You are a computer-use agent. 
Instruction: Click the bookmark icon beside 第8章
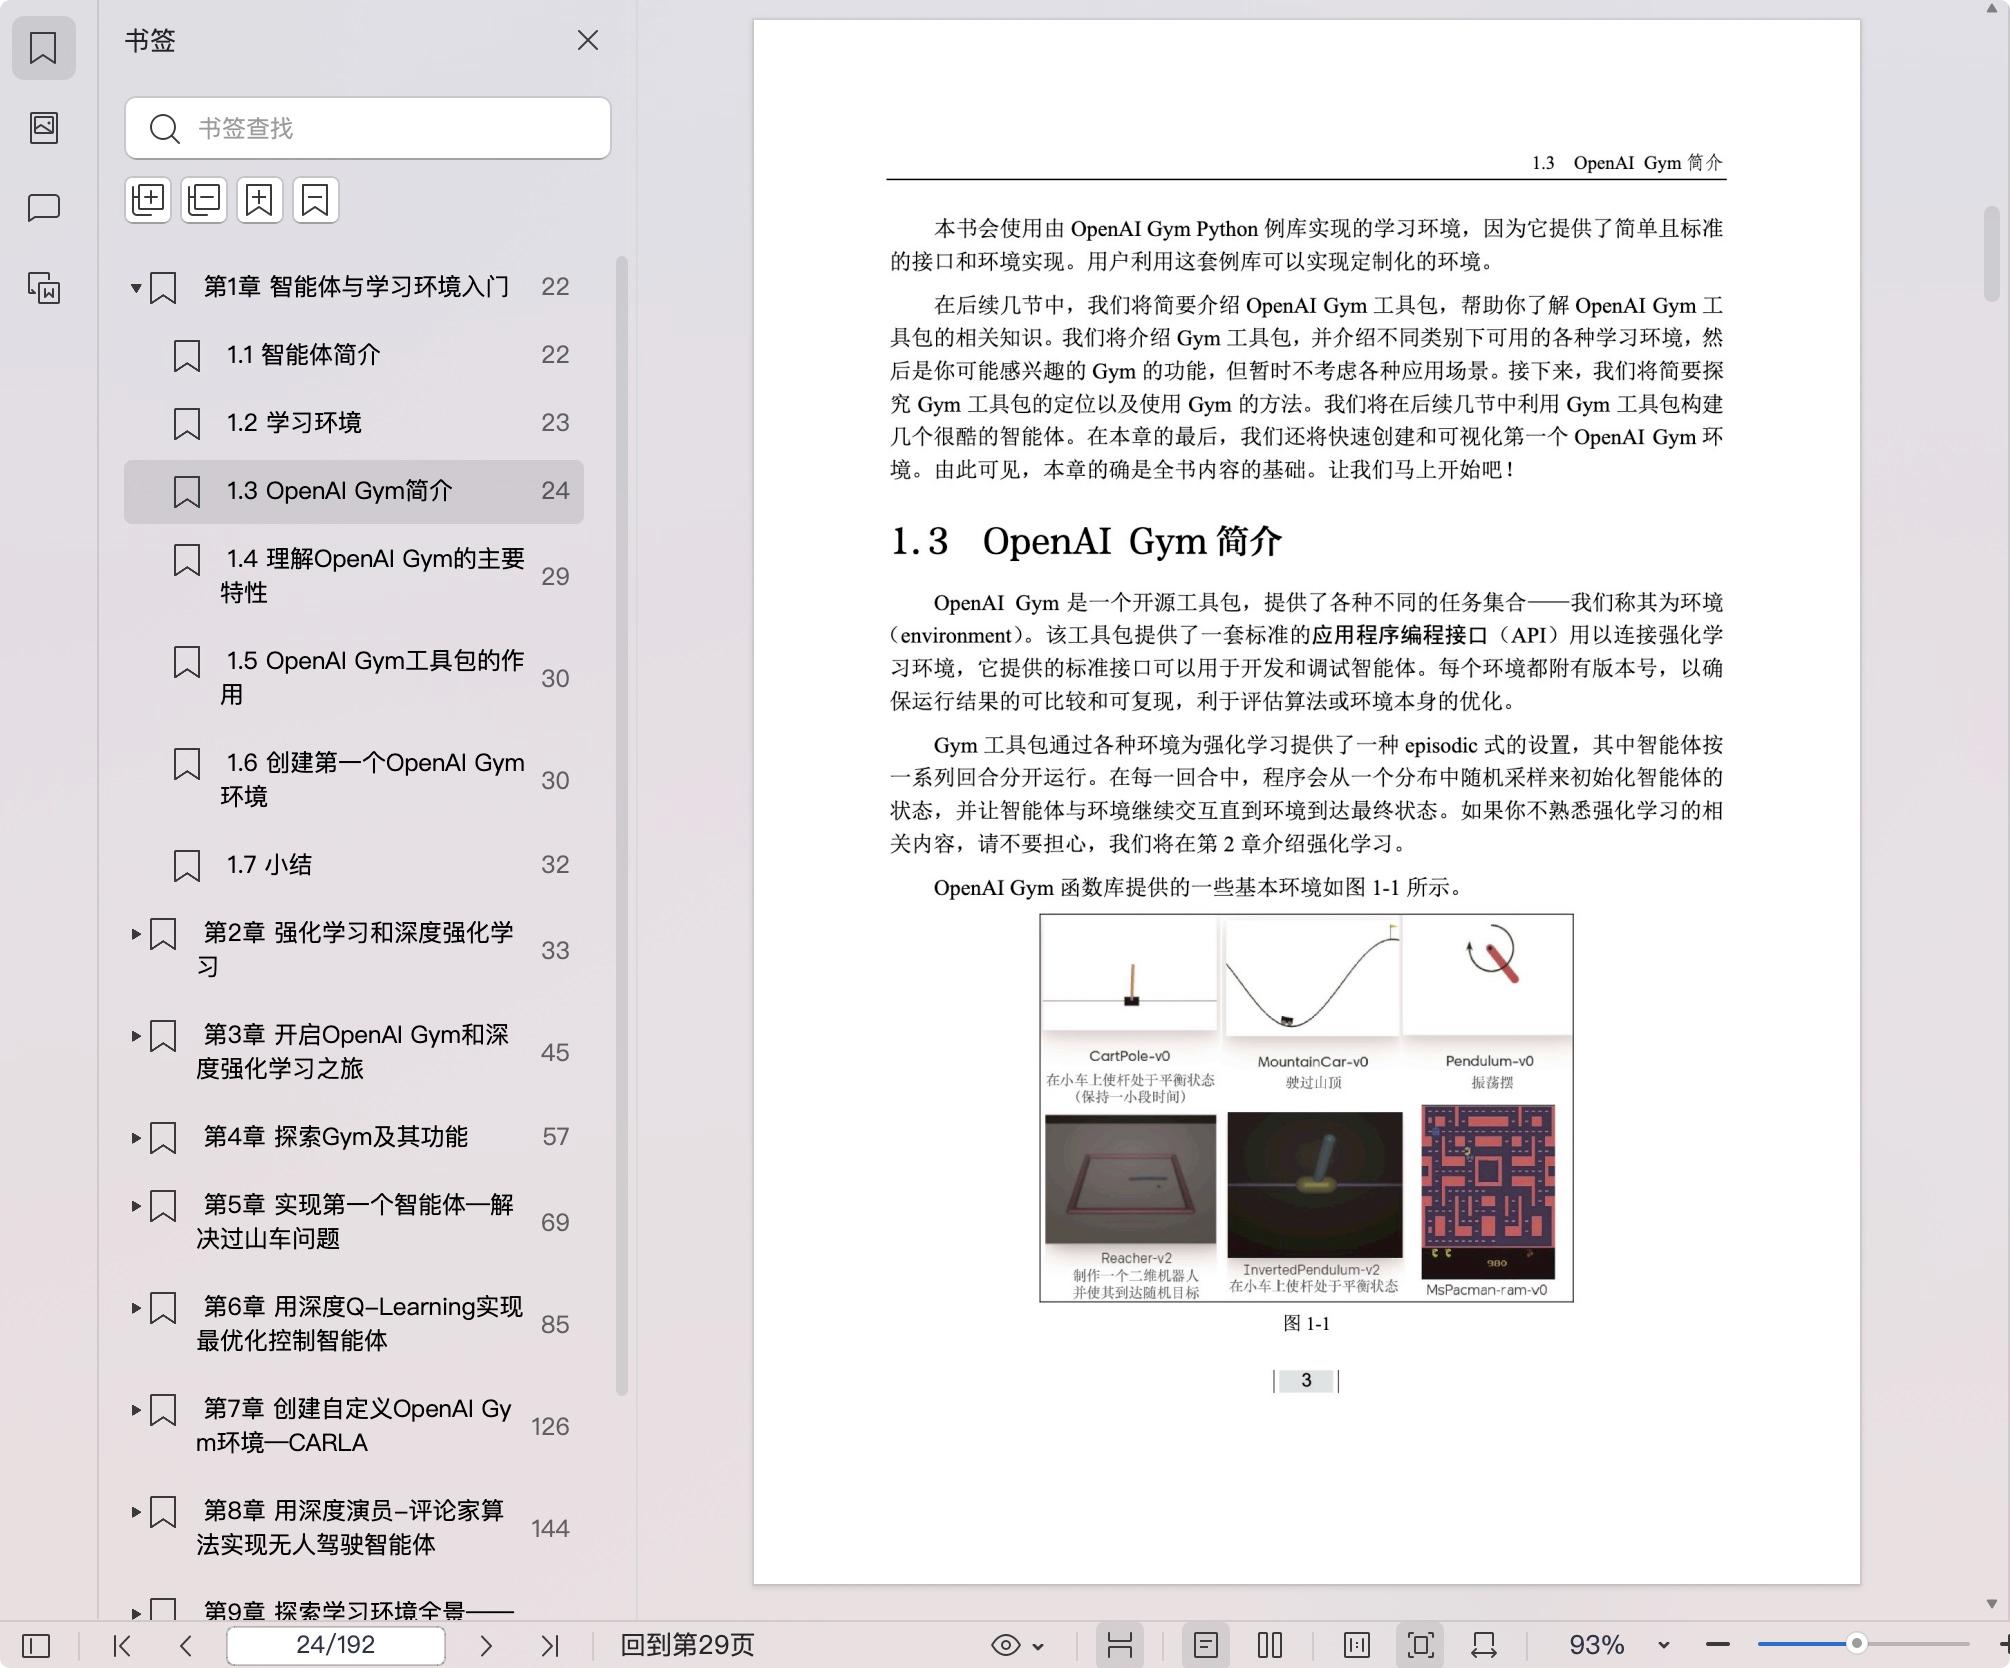coord(163,1512)
